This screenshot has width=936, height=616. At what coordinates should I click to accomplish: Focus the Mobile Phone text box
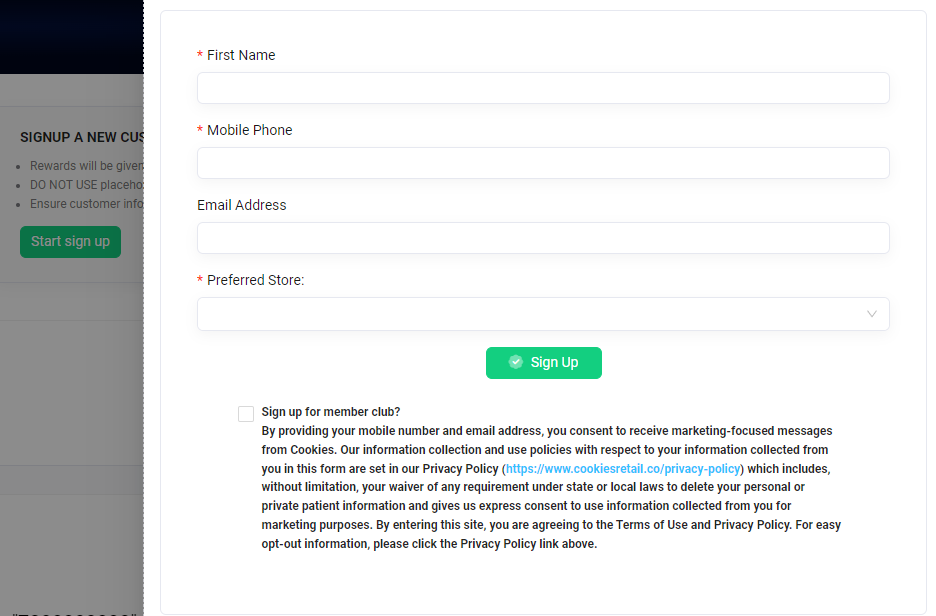[x=543, y=163]
